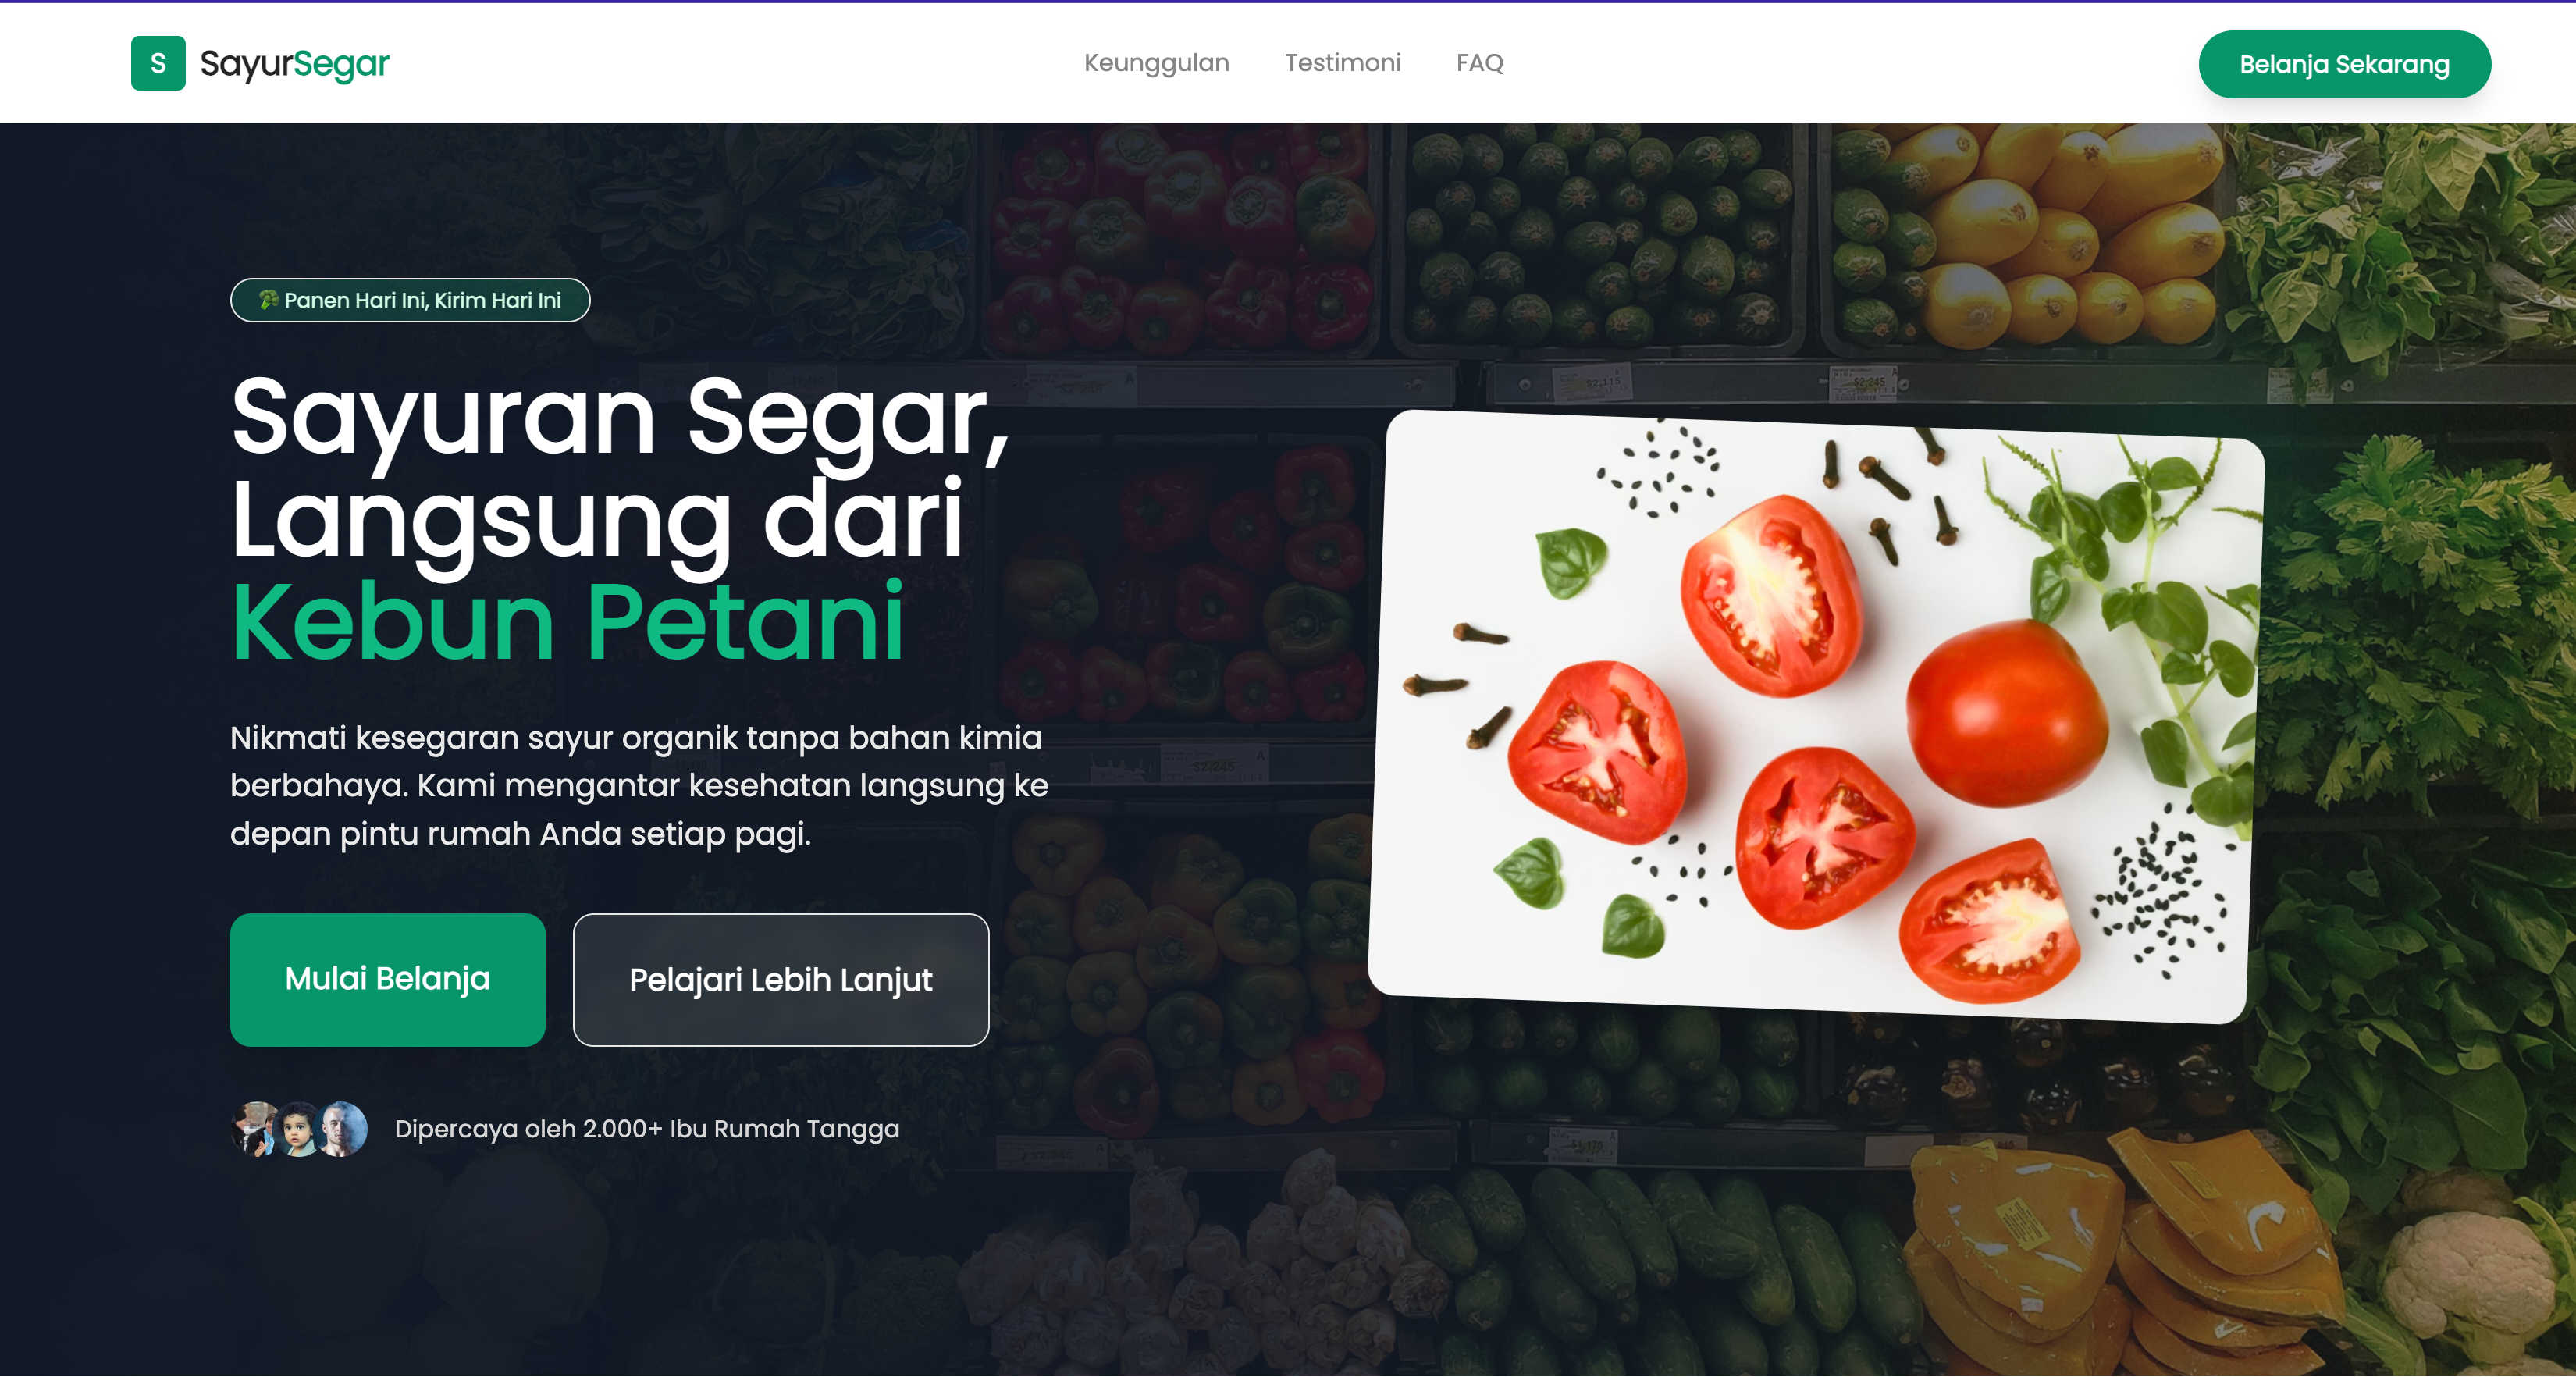Click the third bald-man avatar
Image resolution: width=2576 pixels, height=1377 pixels.
point(342,1129)
